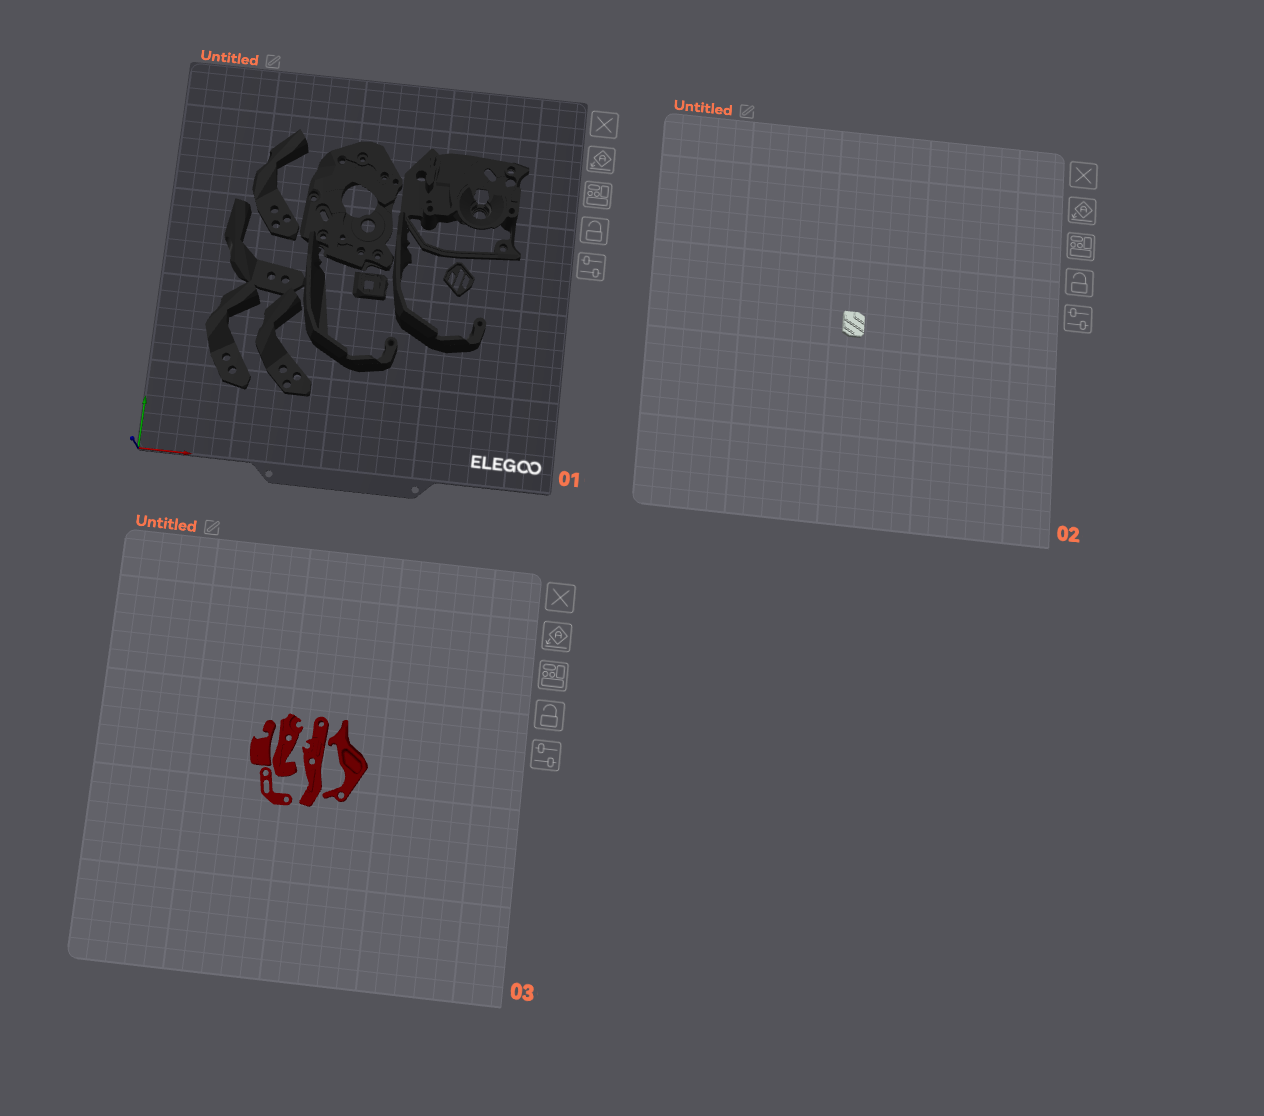The image size is (1264, 1116).
Task: Open plate 02 settings sliders icon
Action: coord(1078,319)
